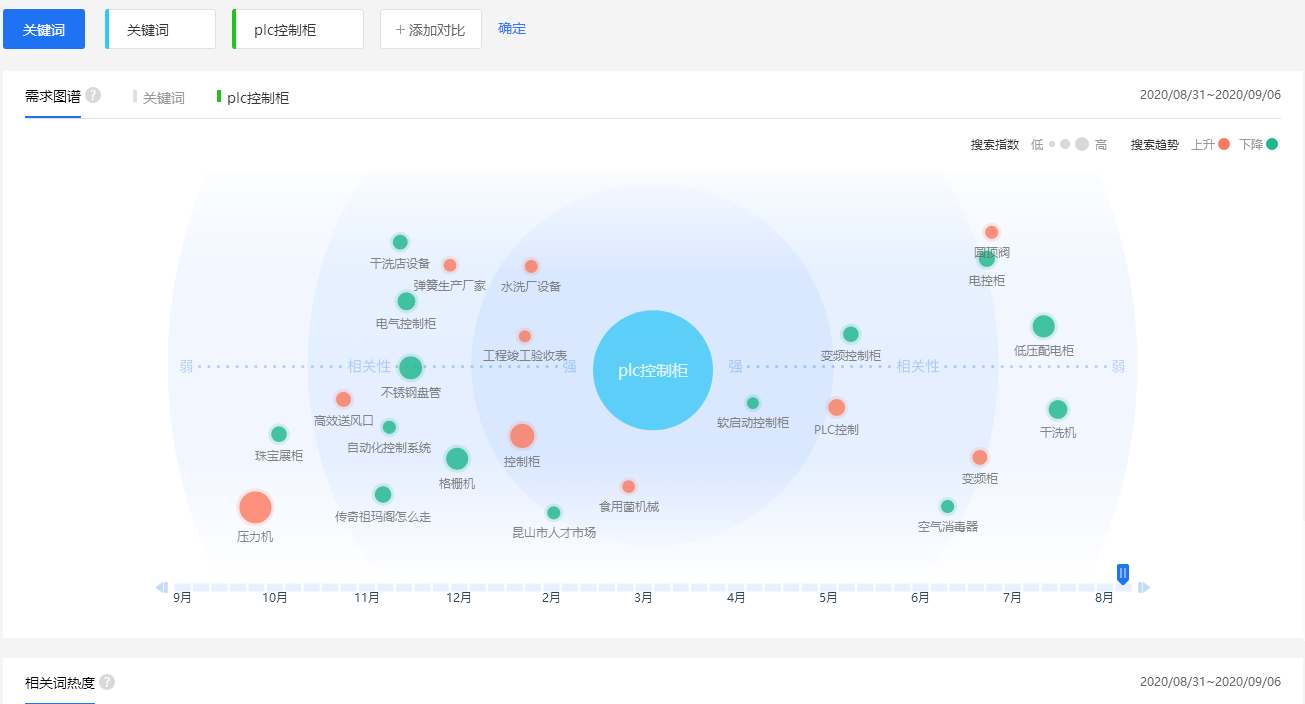Click the first 关键词 input field
Screen dimensions: 1305x704
pyautogui.click(x=161, y=30)
